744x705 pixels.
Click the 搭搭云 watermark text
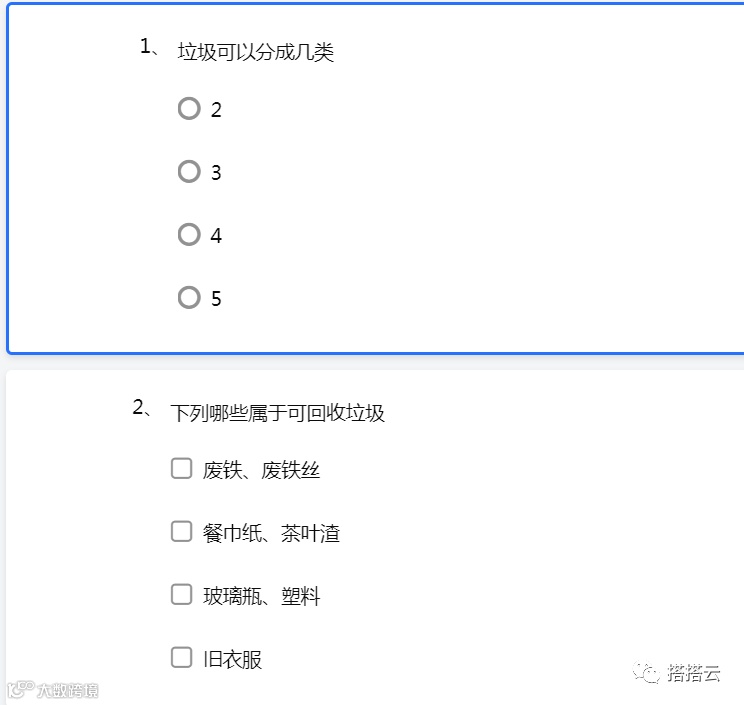(694, 673)
